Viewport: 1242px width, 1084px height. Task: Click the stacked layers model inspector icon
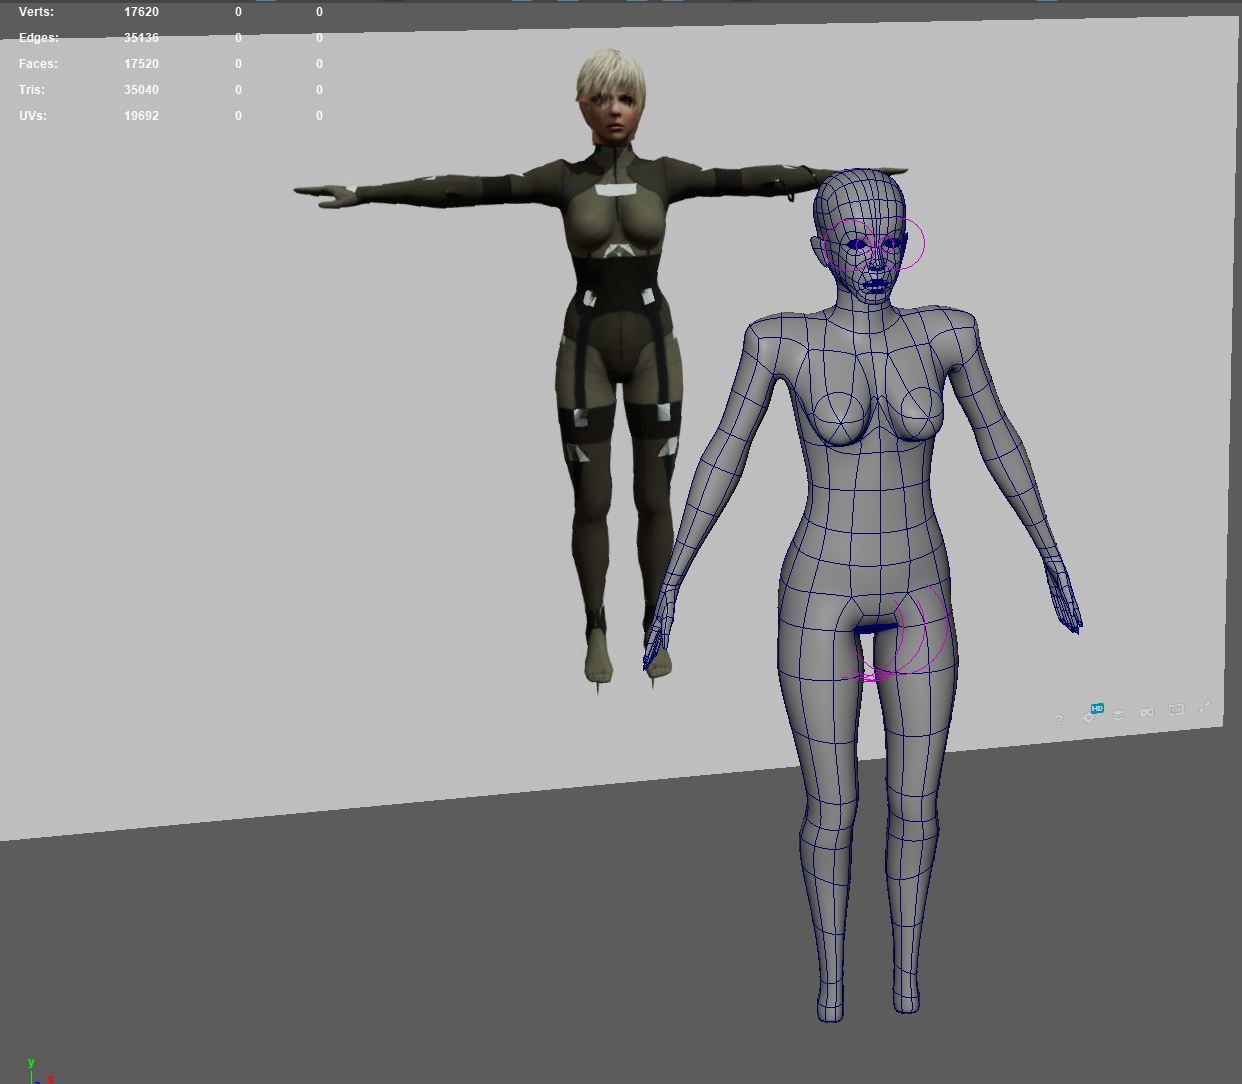[1118, 714]
